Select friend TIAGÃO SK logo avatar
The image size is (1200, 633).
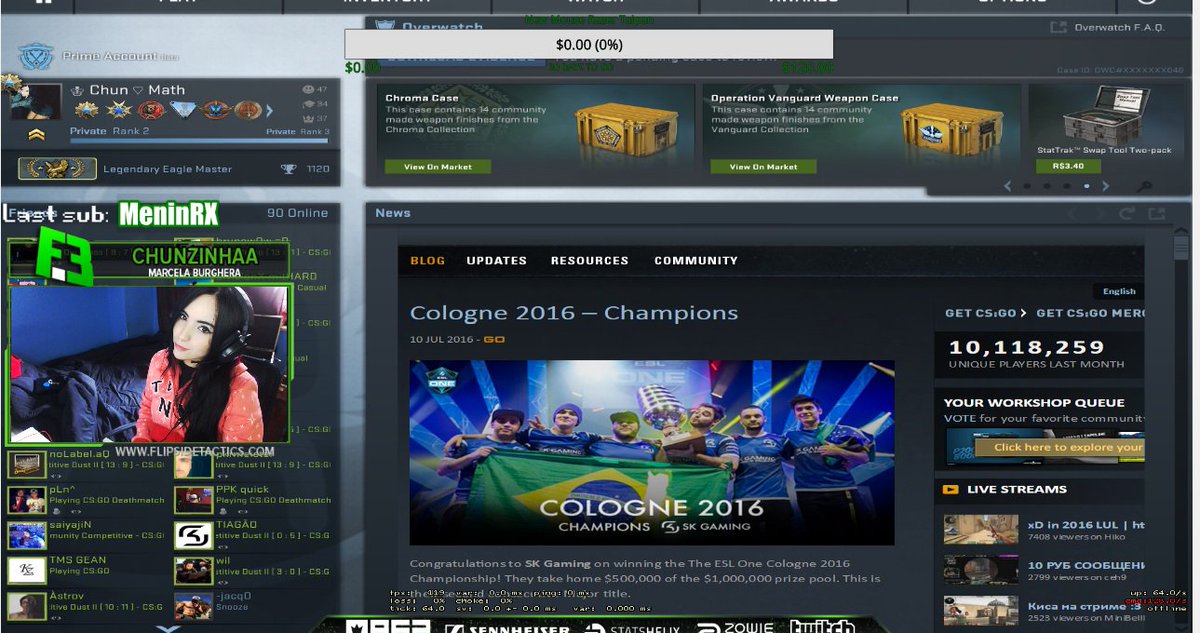(x=193, y=535)
